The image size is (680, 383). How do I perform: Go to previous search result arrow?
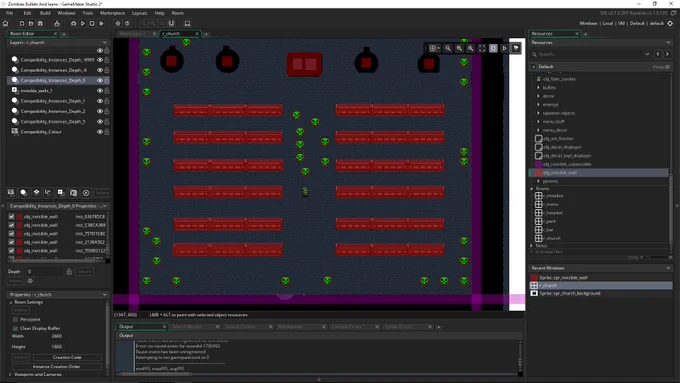pos(658,54)
